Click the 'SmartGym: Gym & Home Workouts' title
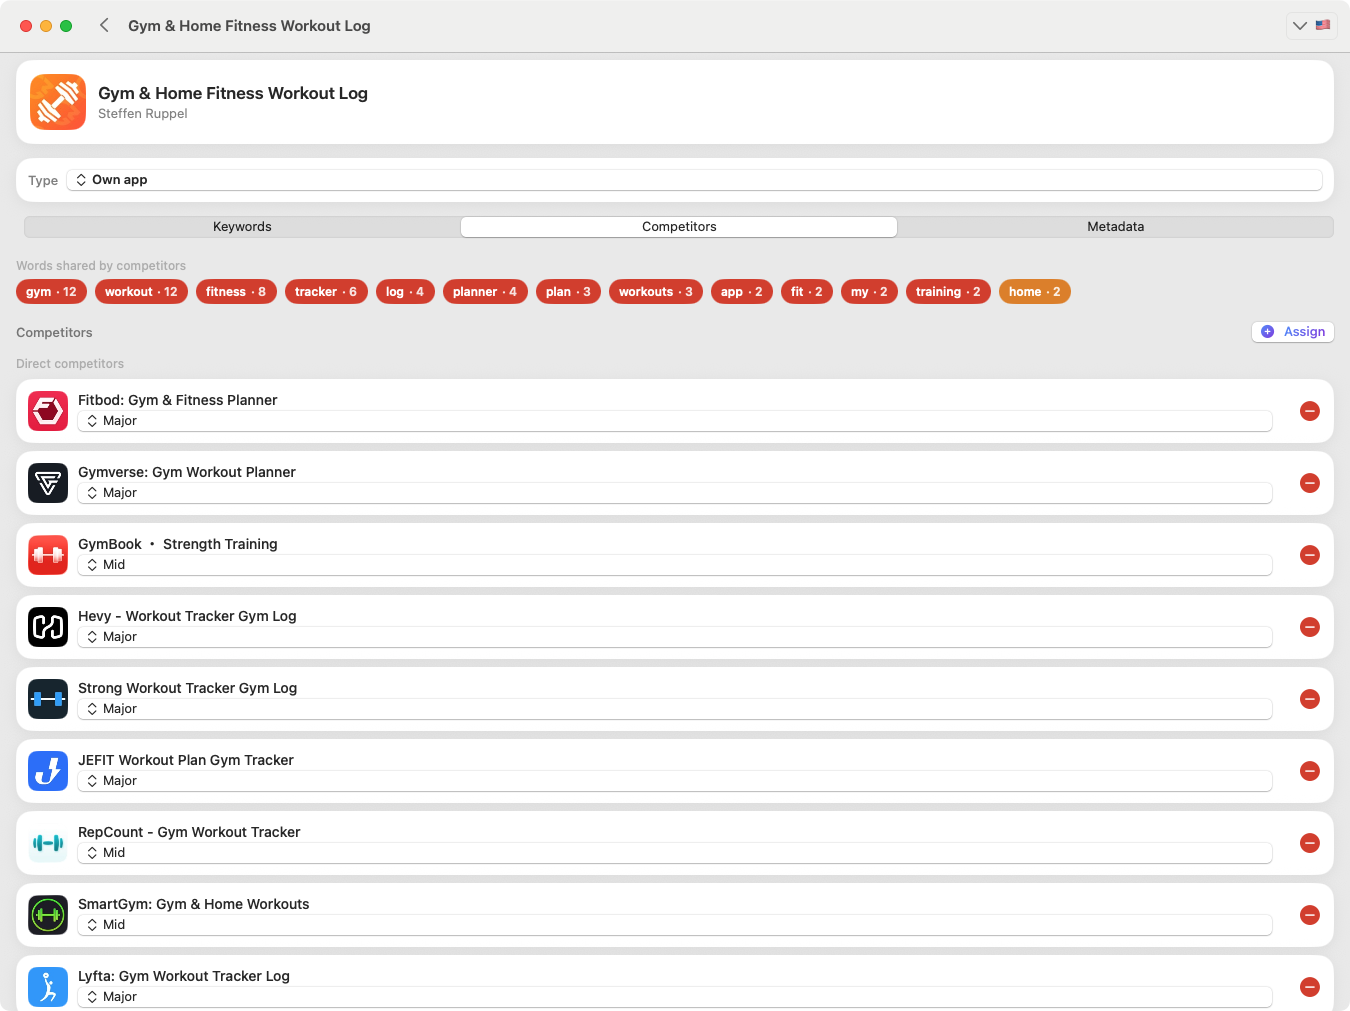The height and width of the screenshot is (1011, 1350). tap(194, 904)
